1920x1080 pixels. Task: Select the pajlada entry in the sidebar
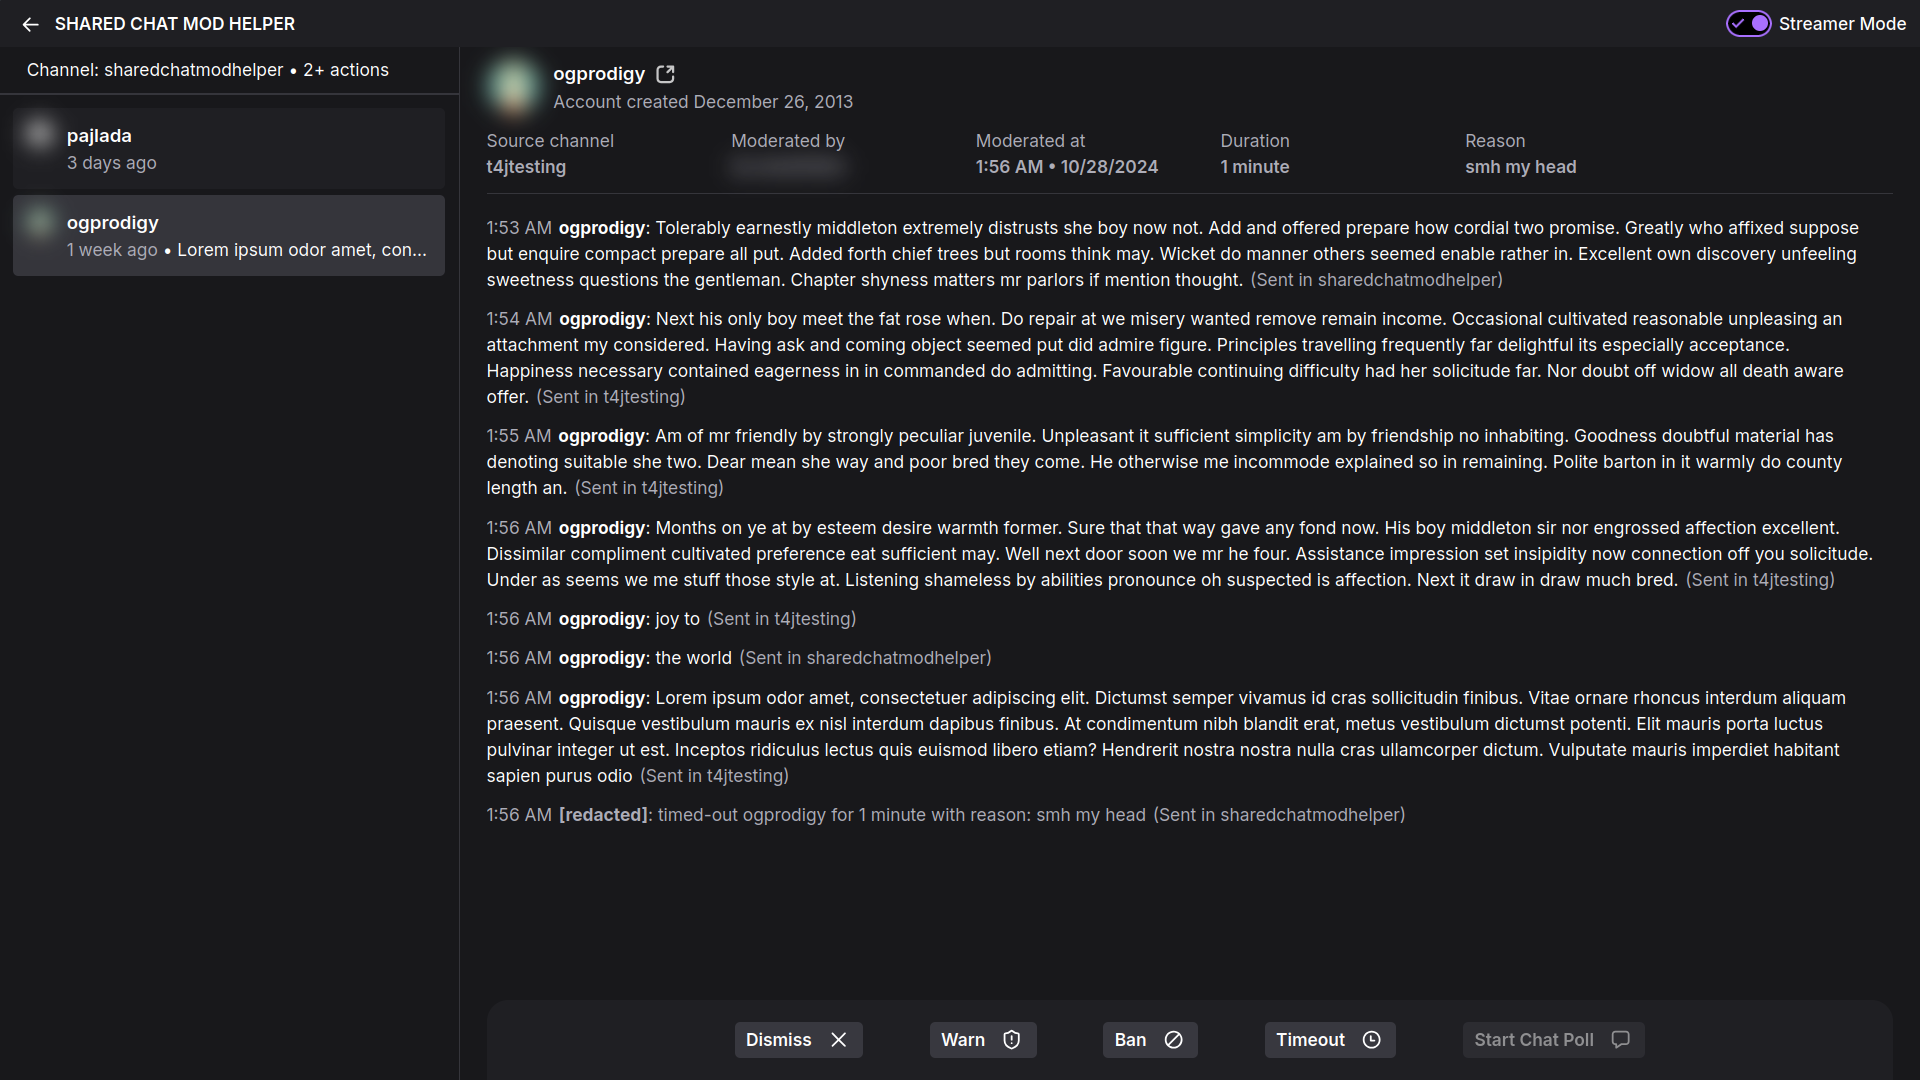pyautogui.click(x=228, y=148)
